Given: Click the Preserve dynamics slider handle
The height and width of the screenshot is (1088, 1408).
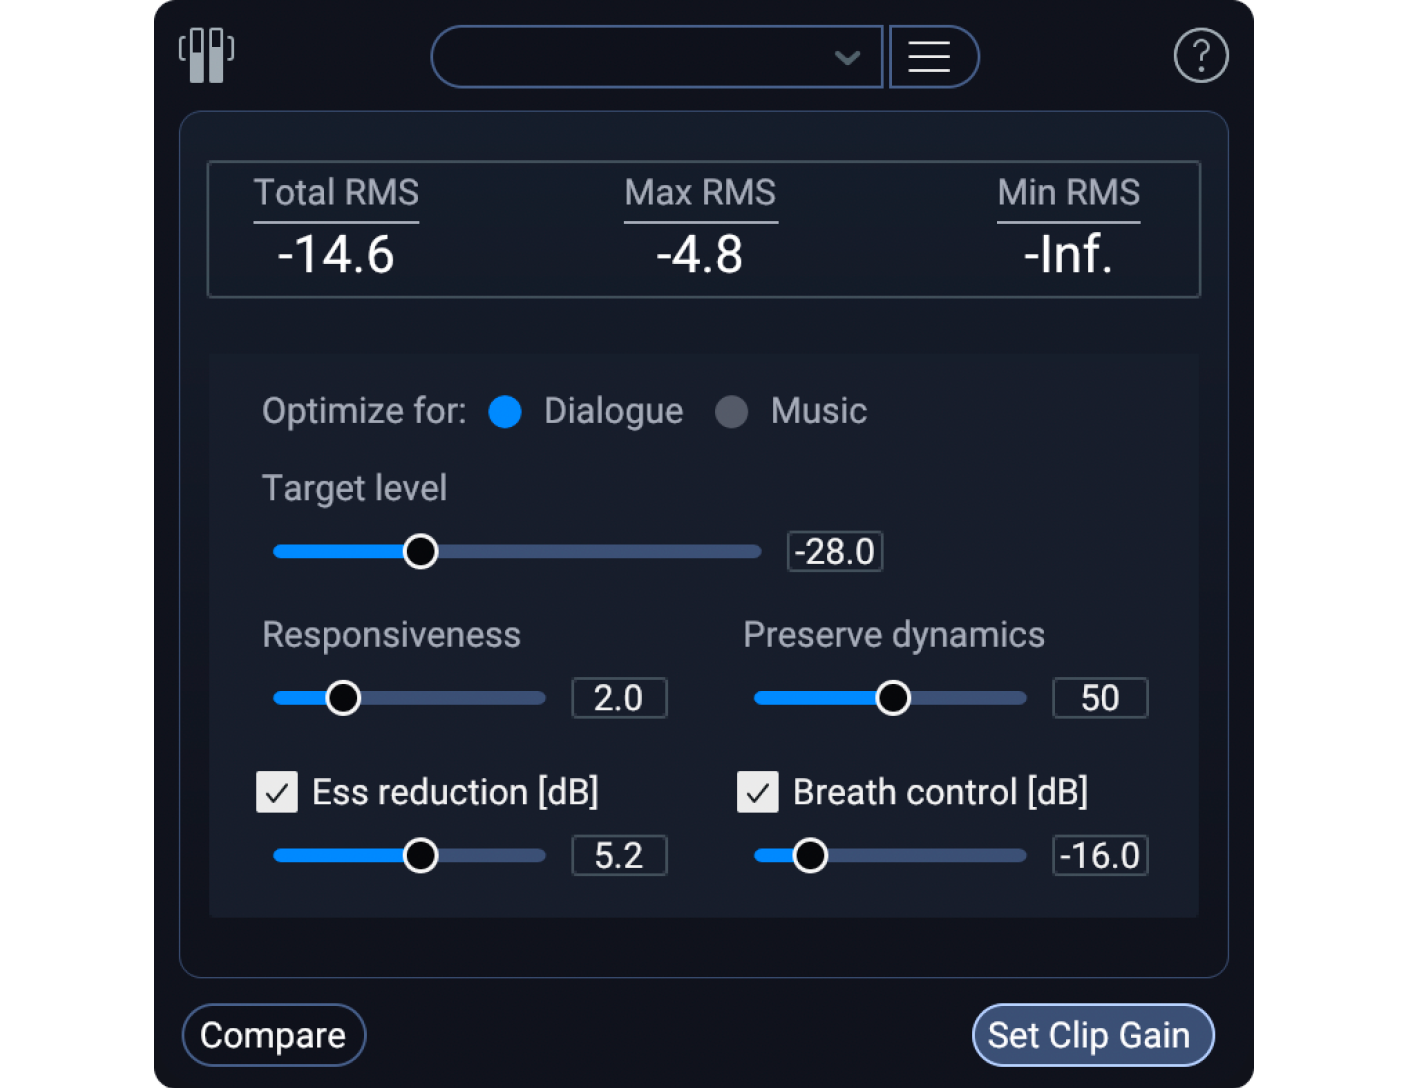Looking at the screenshot, I should 893,697.
